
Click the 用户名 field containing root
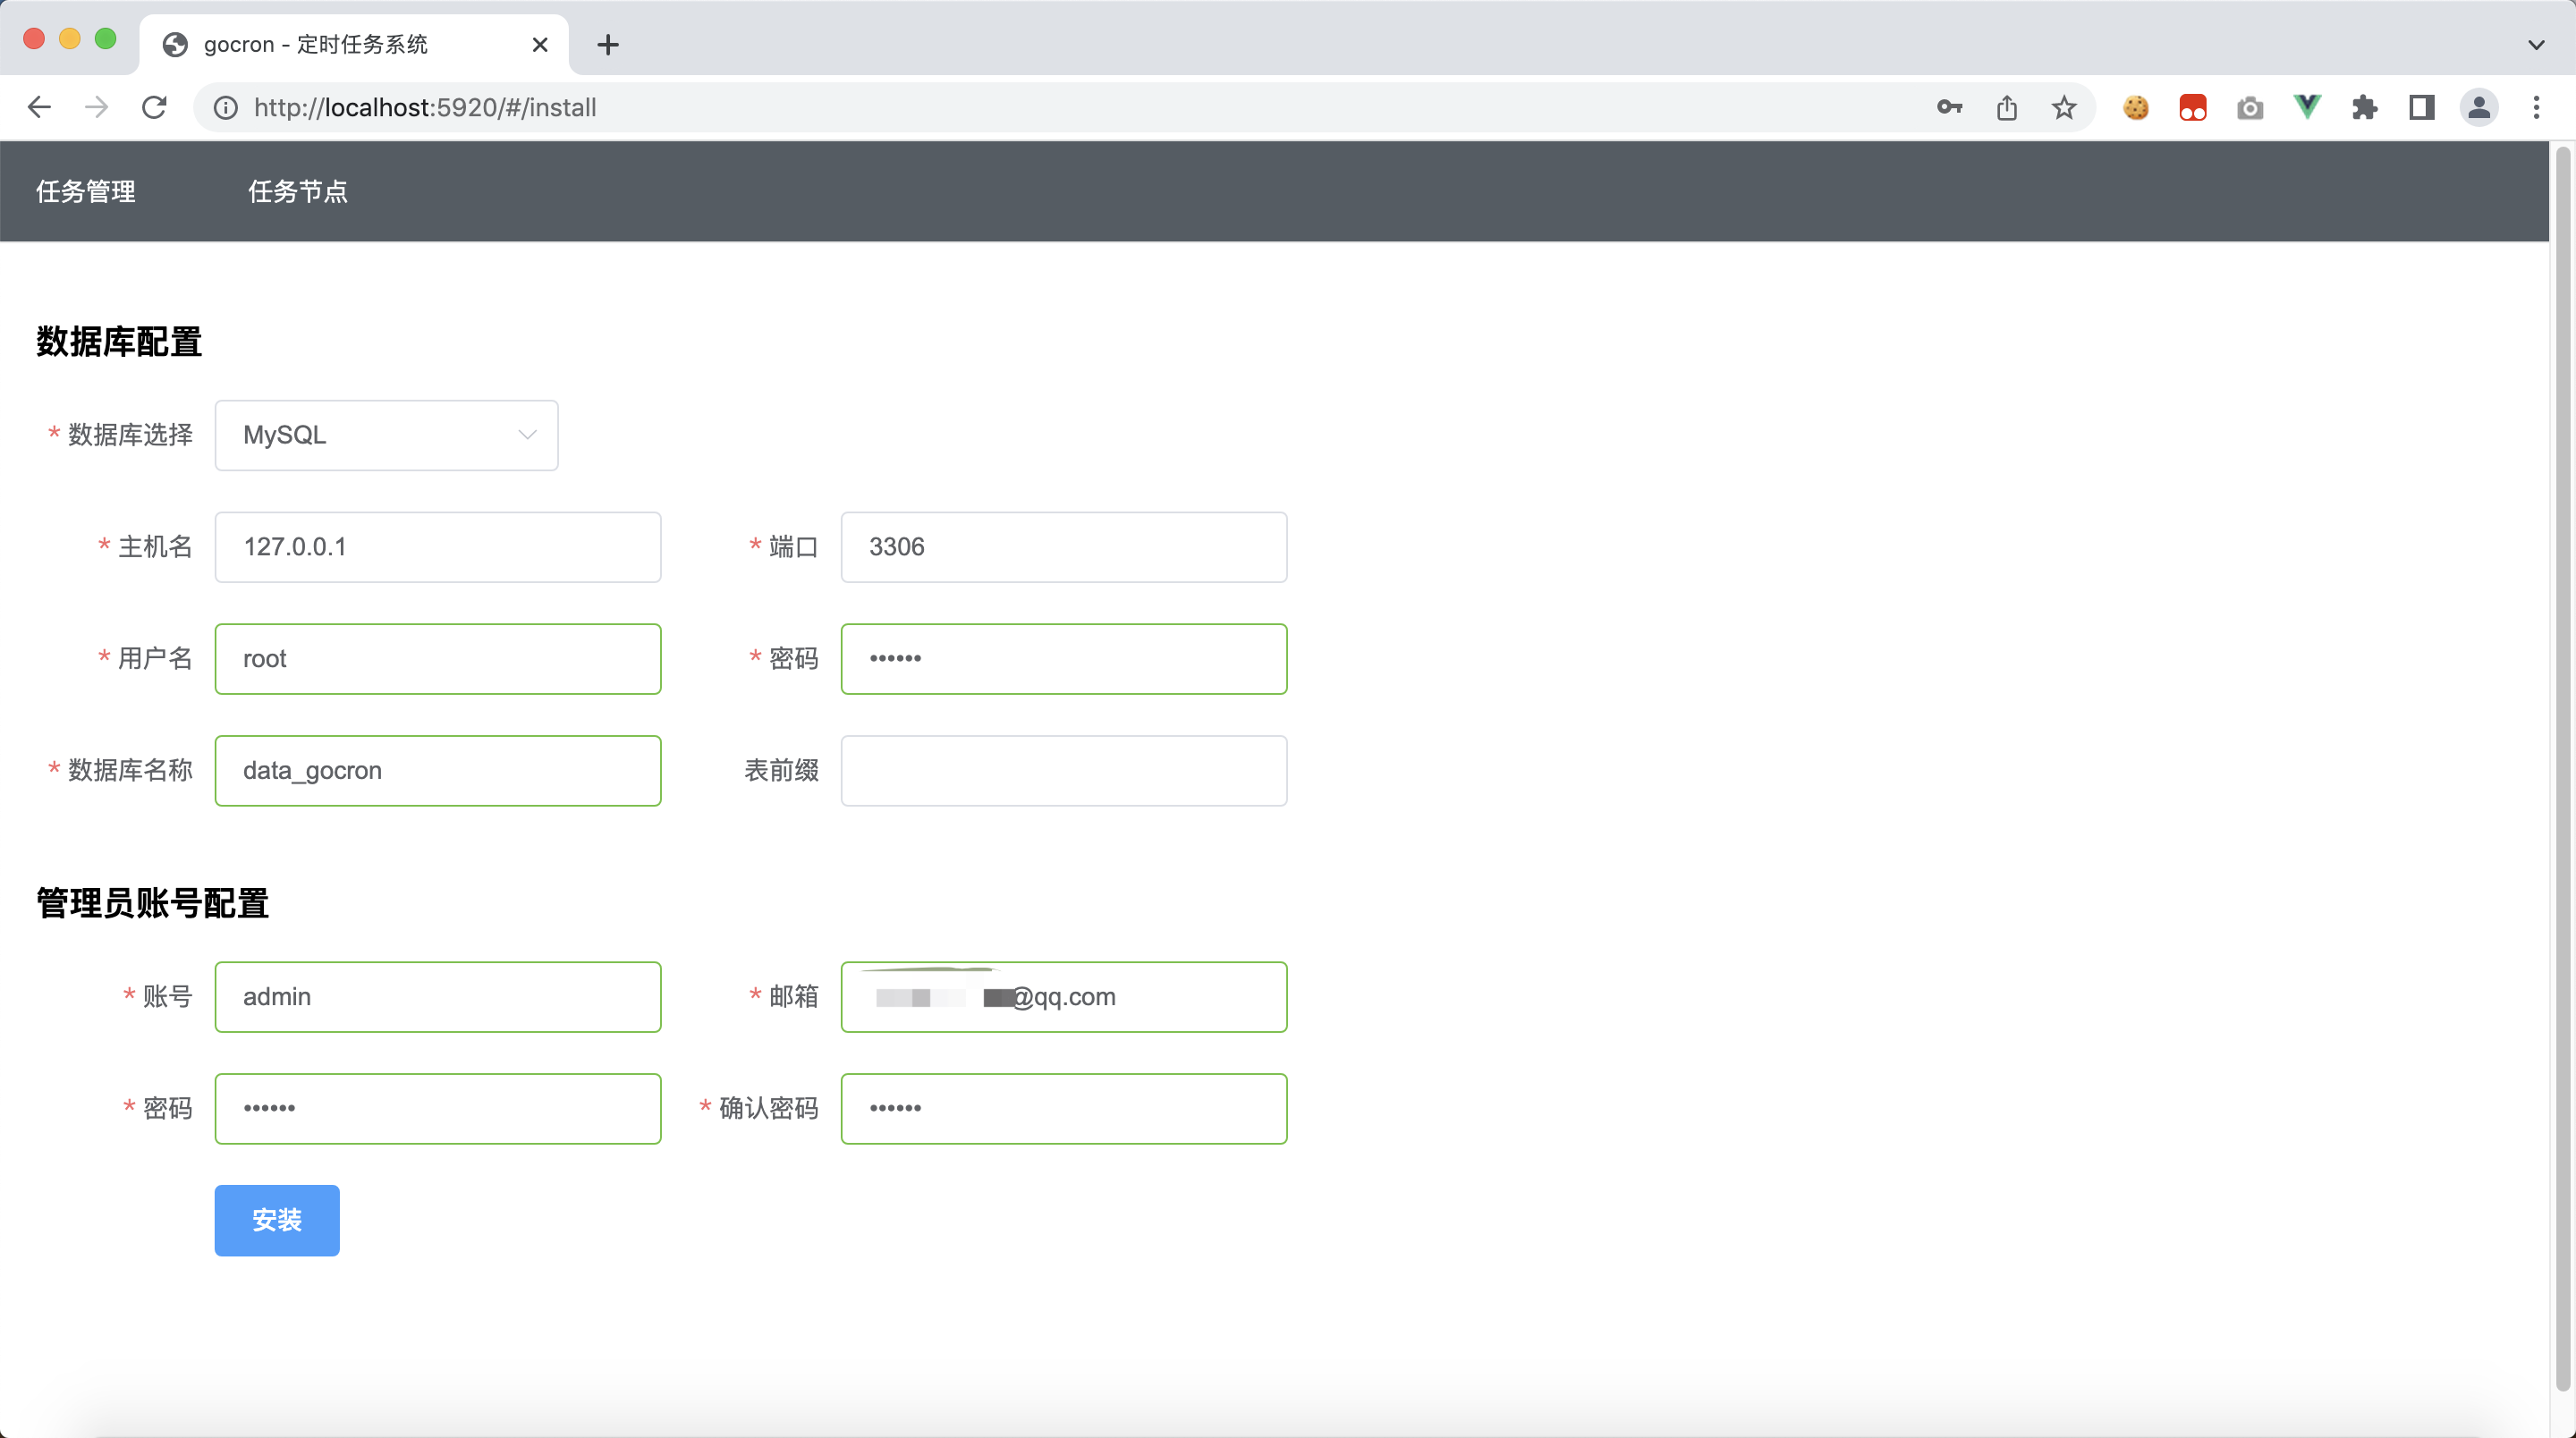click(x=438, y=659)
